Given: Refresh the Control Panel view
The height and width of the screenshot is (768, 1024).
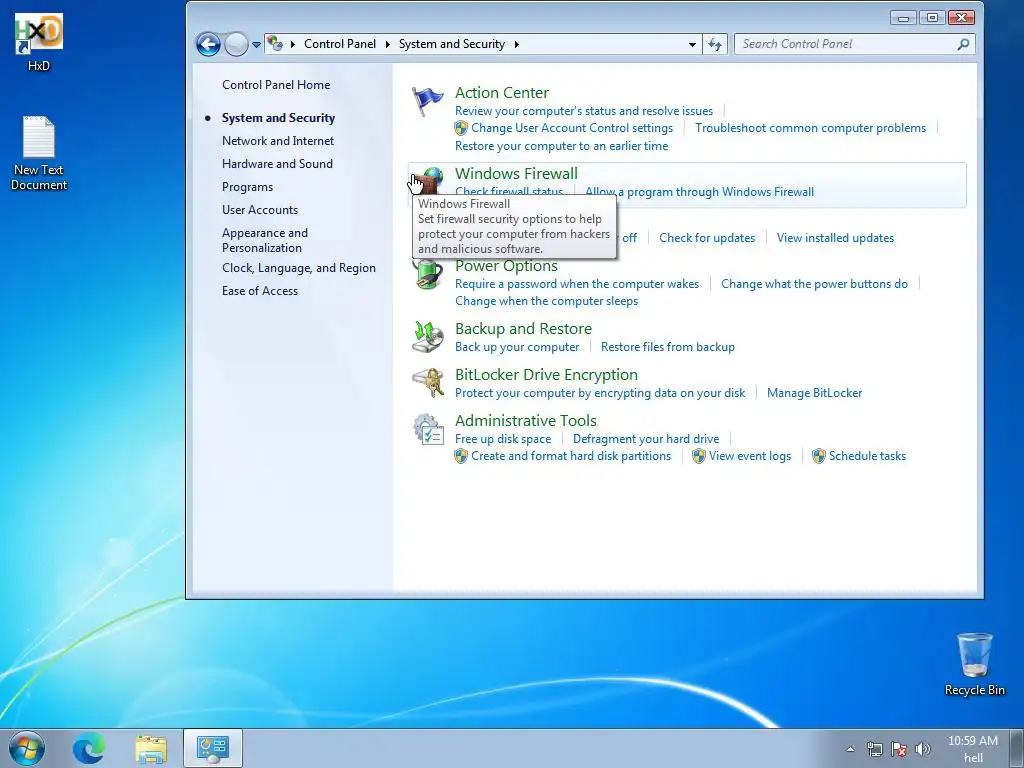Looking at the screenshot, I should click(715, 44).
